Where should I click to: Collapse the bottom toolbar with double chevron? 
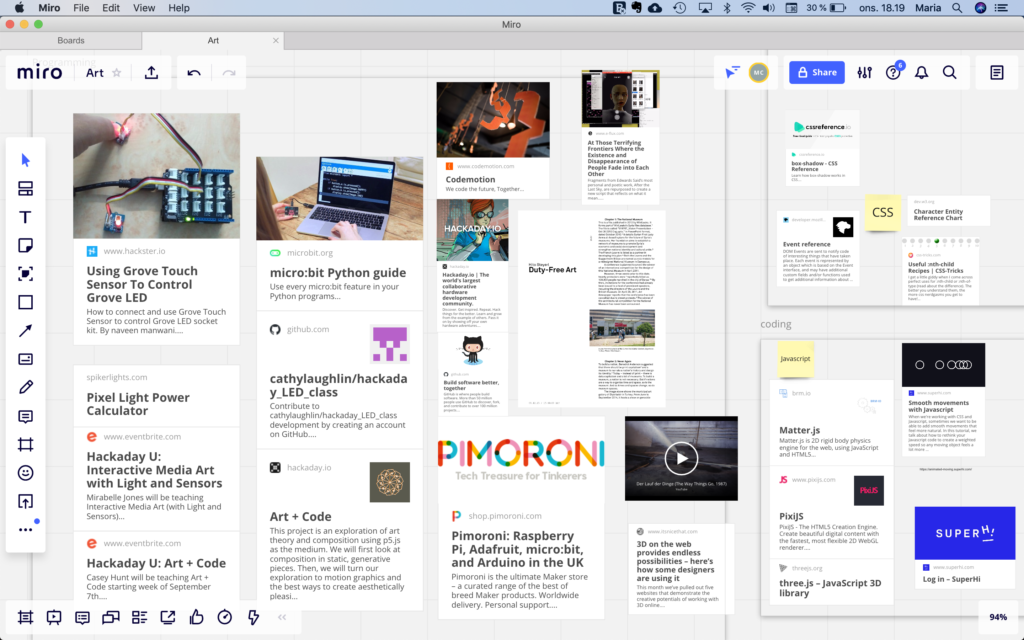pyautogui.click(x=282, y=617)
